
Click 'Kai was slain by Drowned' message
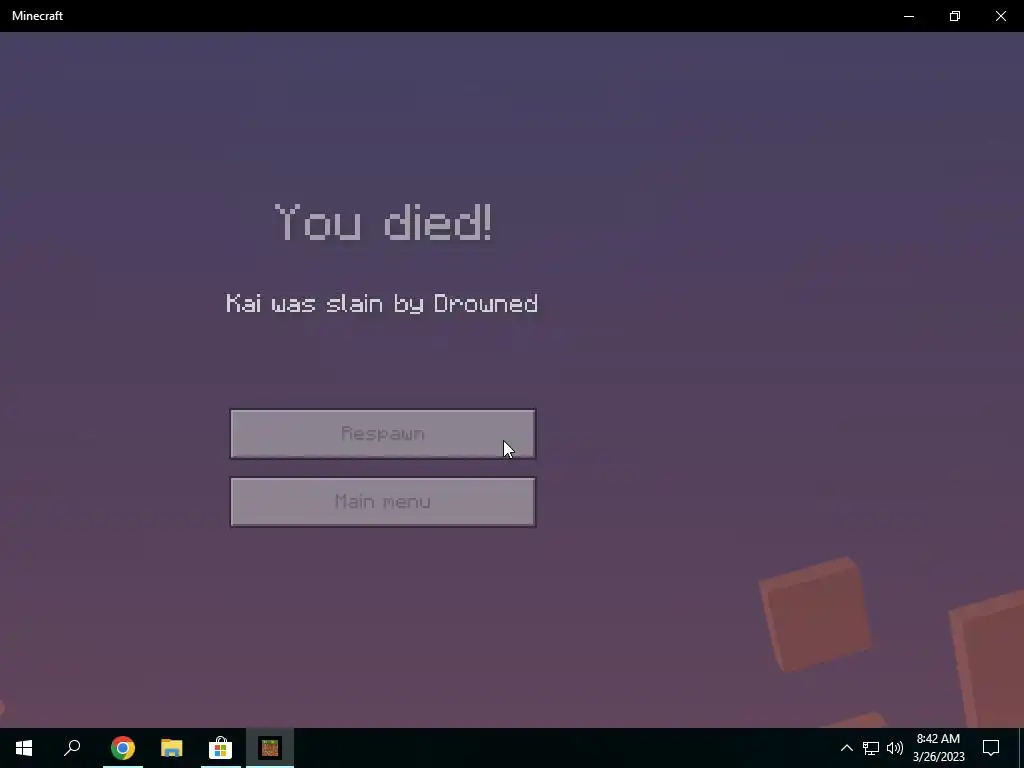pyautogui.click(x=382, y=304)
